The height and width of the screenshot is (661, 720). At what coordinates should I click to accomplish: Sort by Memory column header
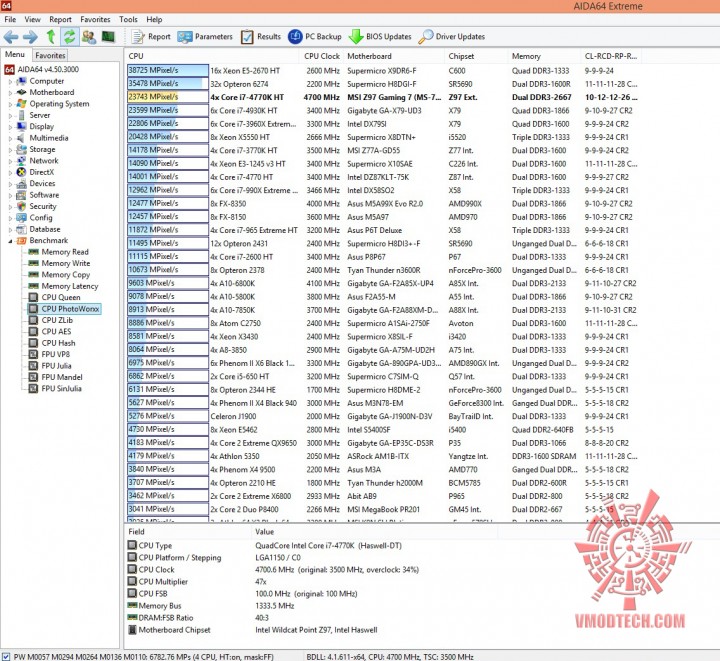click(545, 56)
